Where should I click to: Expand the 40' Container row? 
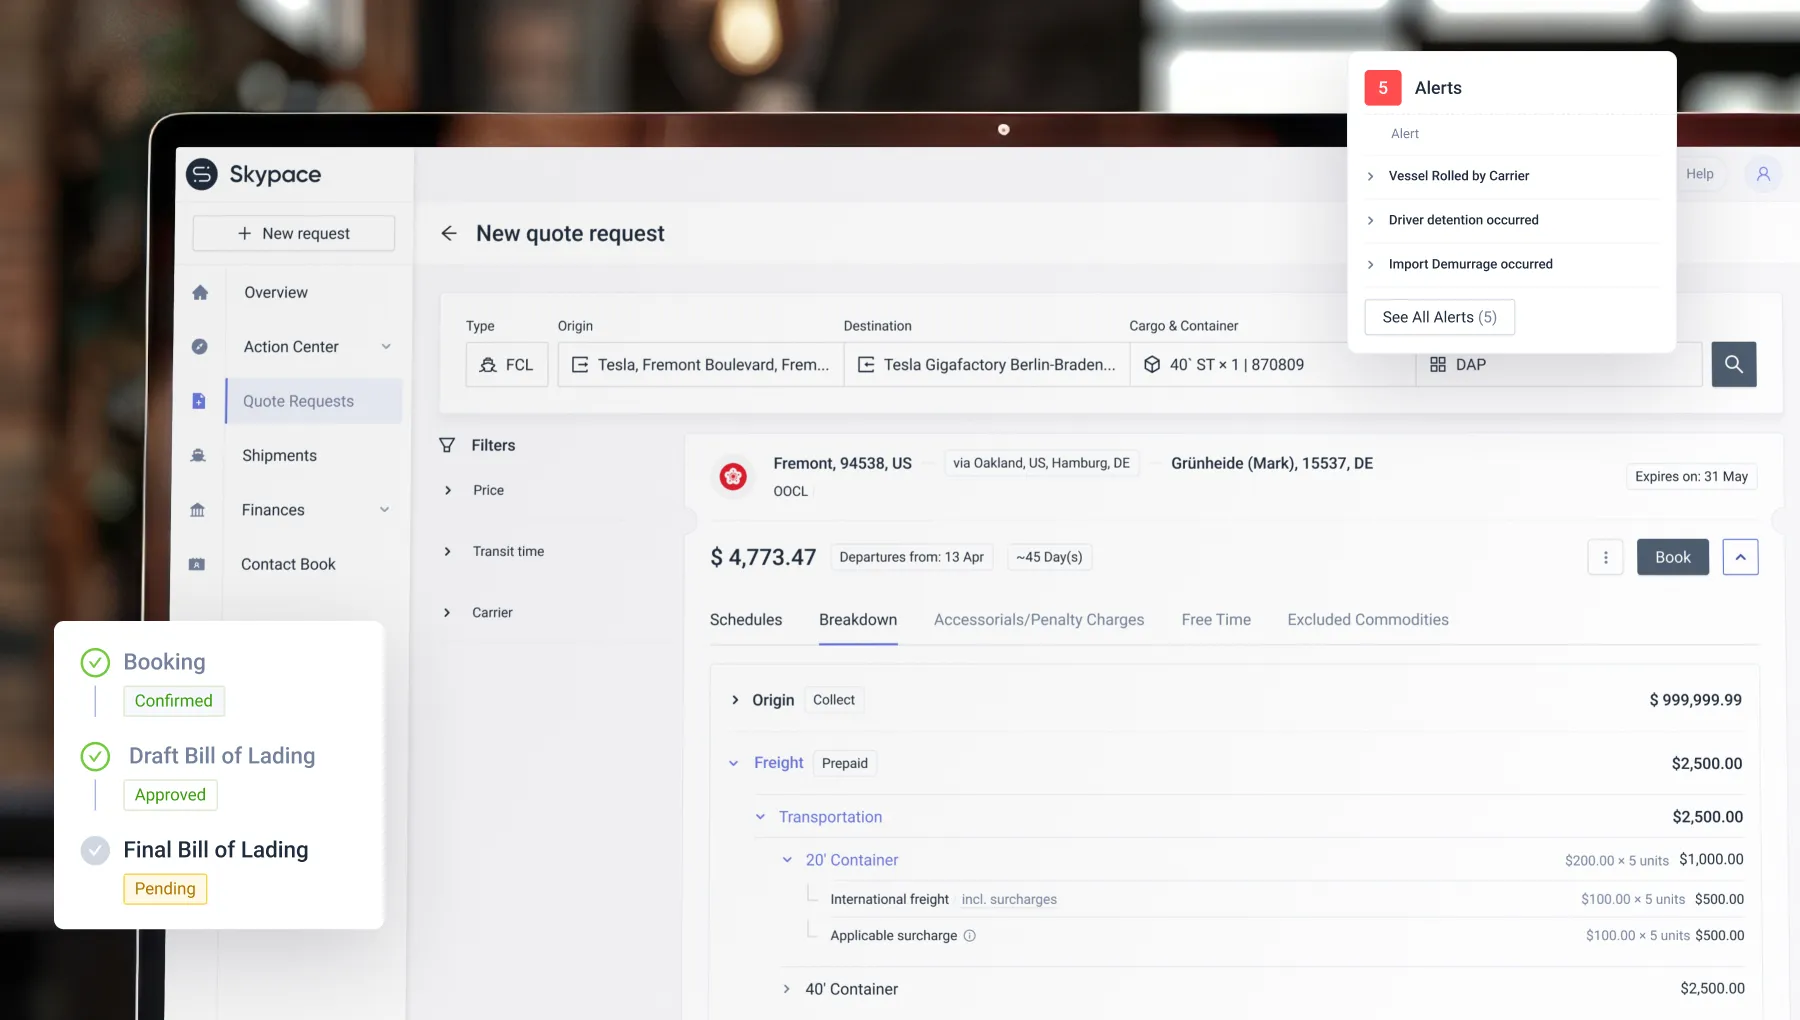(x=786, y=989)
